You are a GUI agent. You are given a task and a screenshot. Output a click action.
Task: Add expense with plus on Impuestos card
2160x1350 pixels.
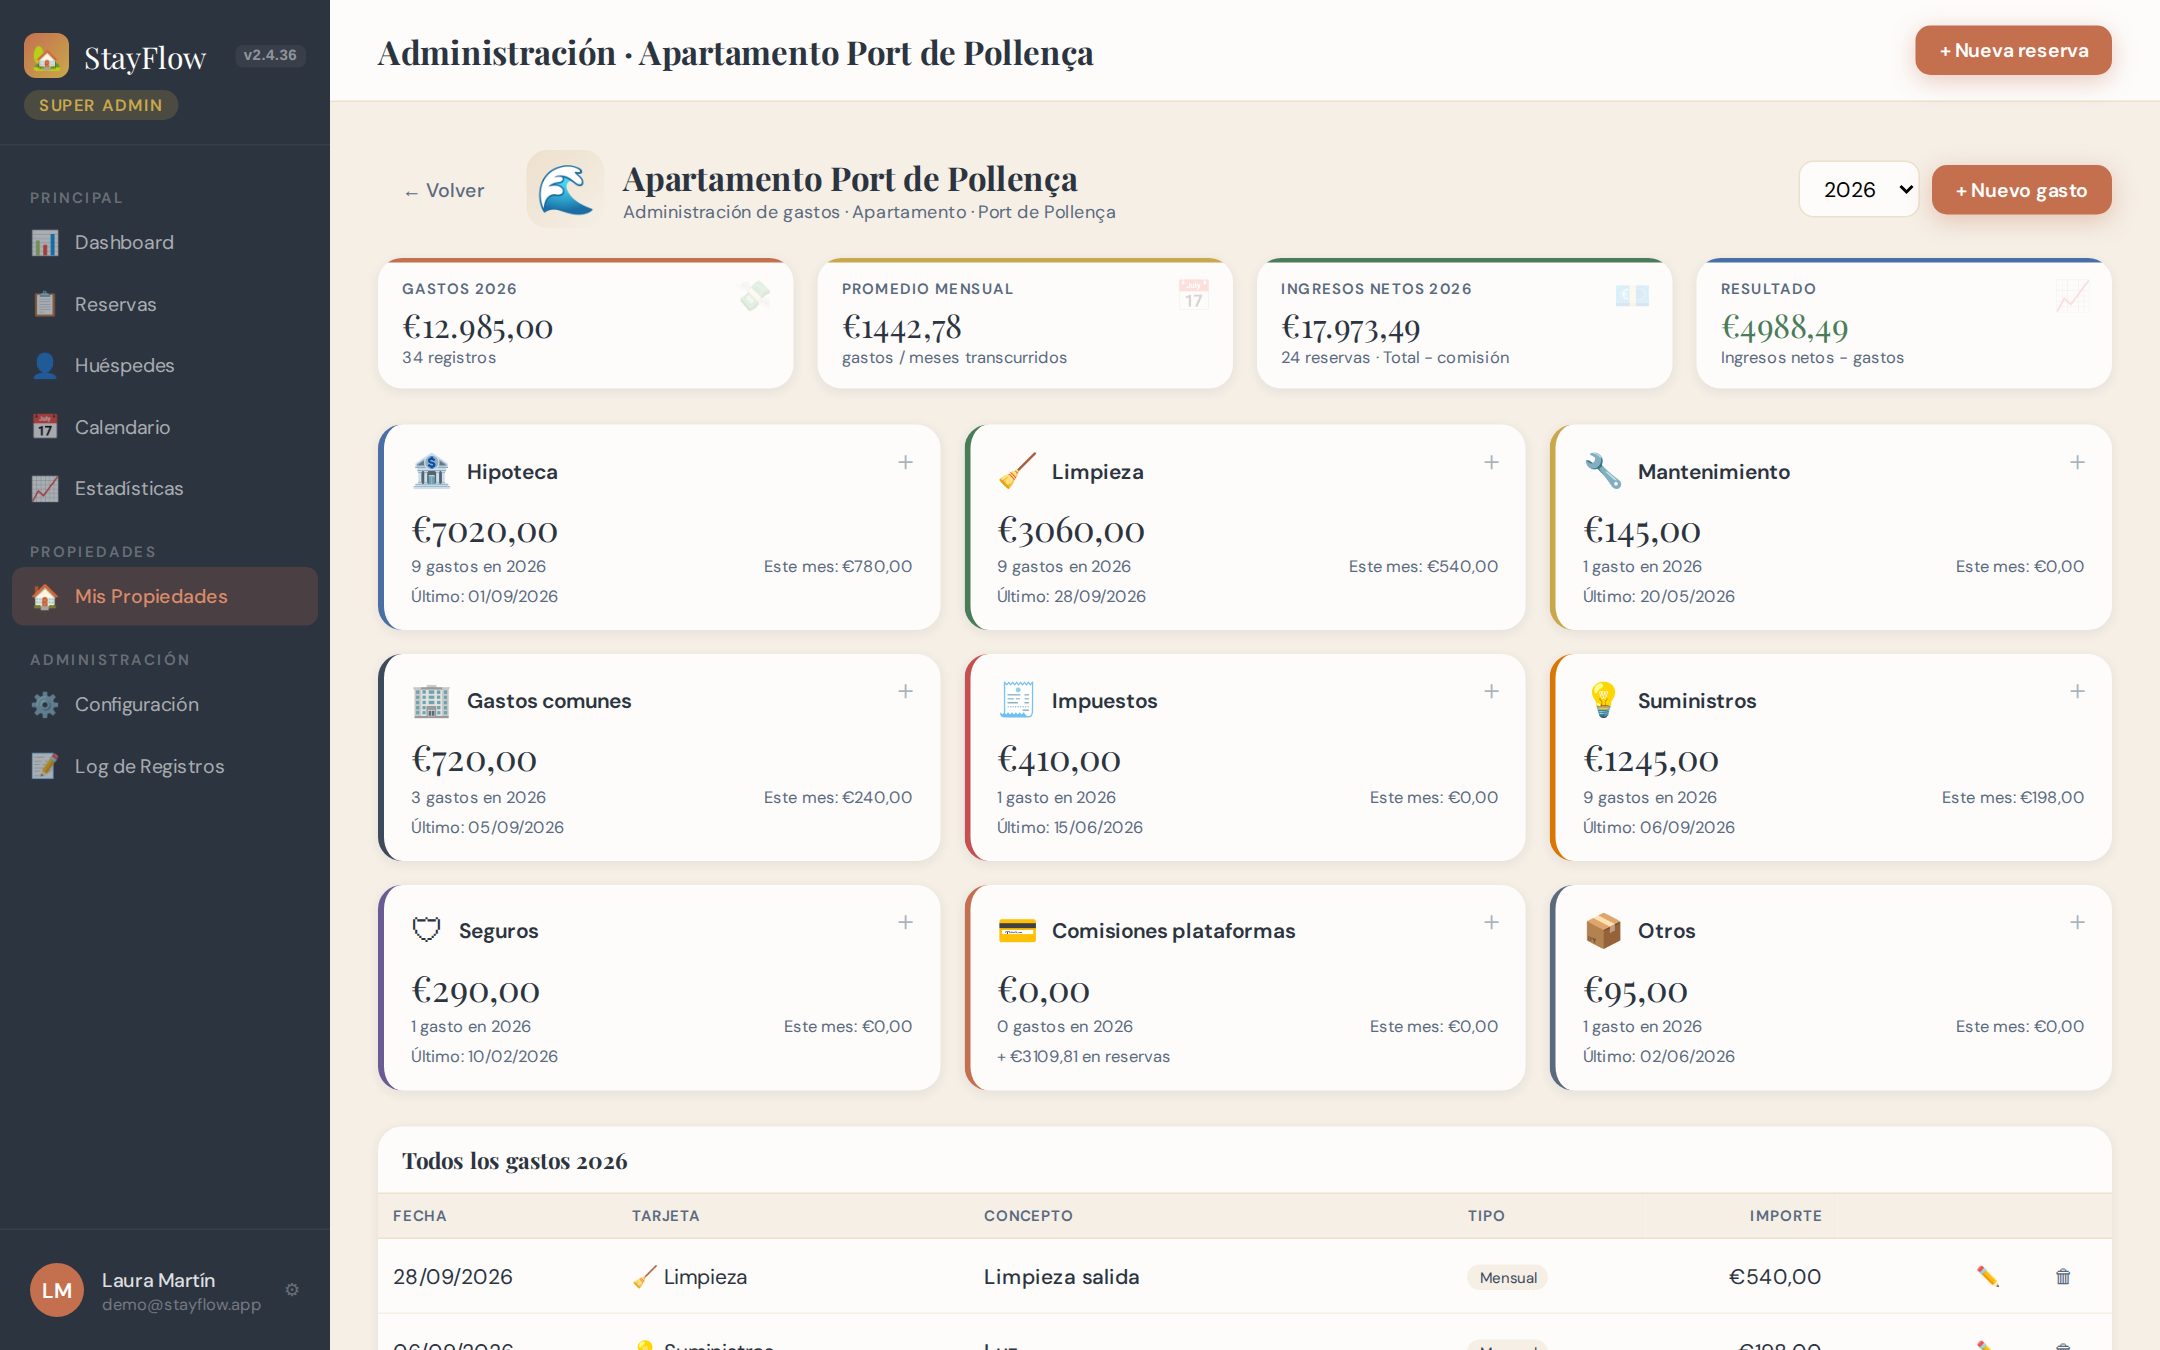pyautogui.click(x=1491, y=691)
